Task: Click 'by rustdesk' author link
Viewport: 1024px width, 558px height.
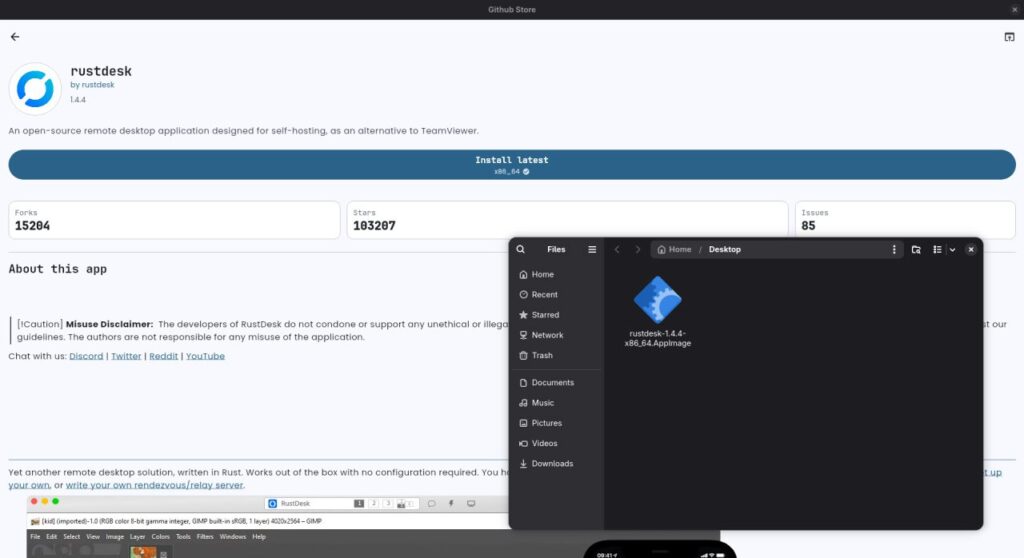Action: [92, 85]
